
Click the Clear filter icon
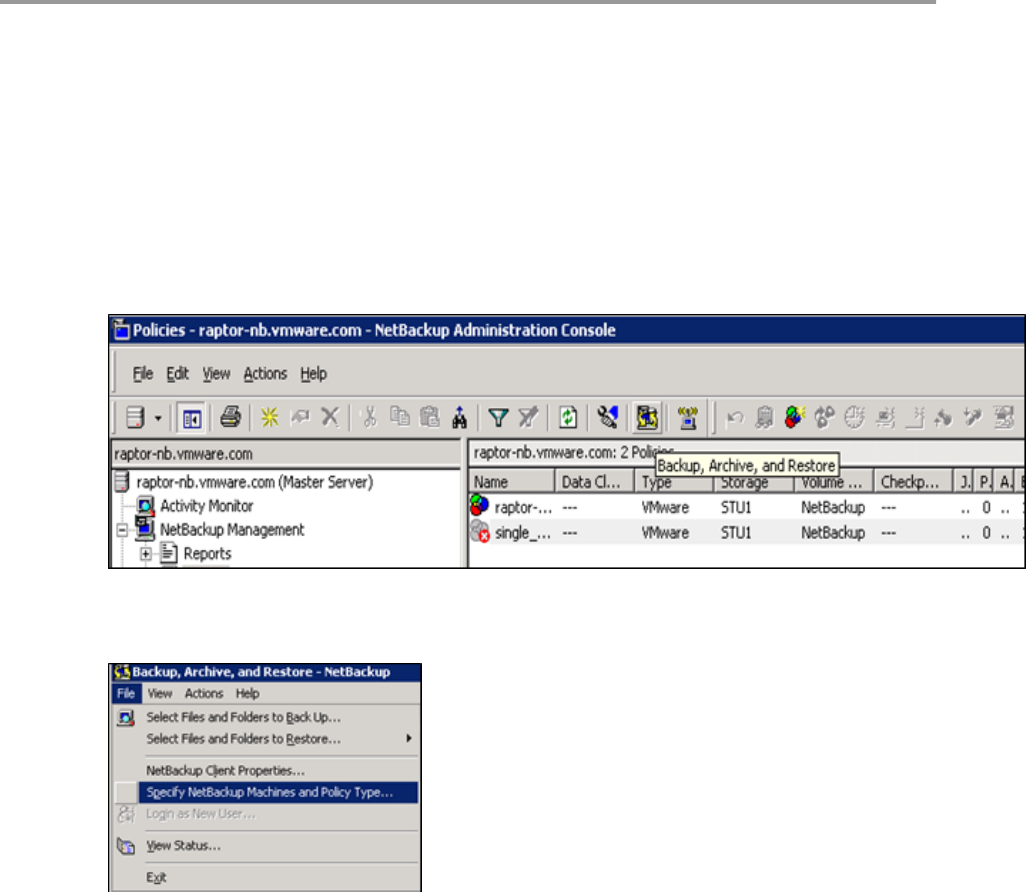click(528, 417)
